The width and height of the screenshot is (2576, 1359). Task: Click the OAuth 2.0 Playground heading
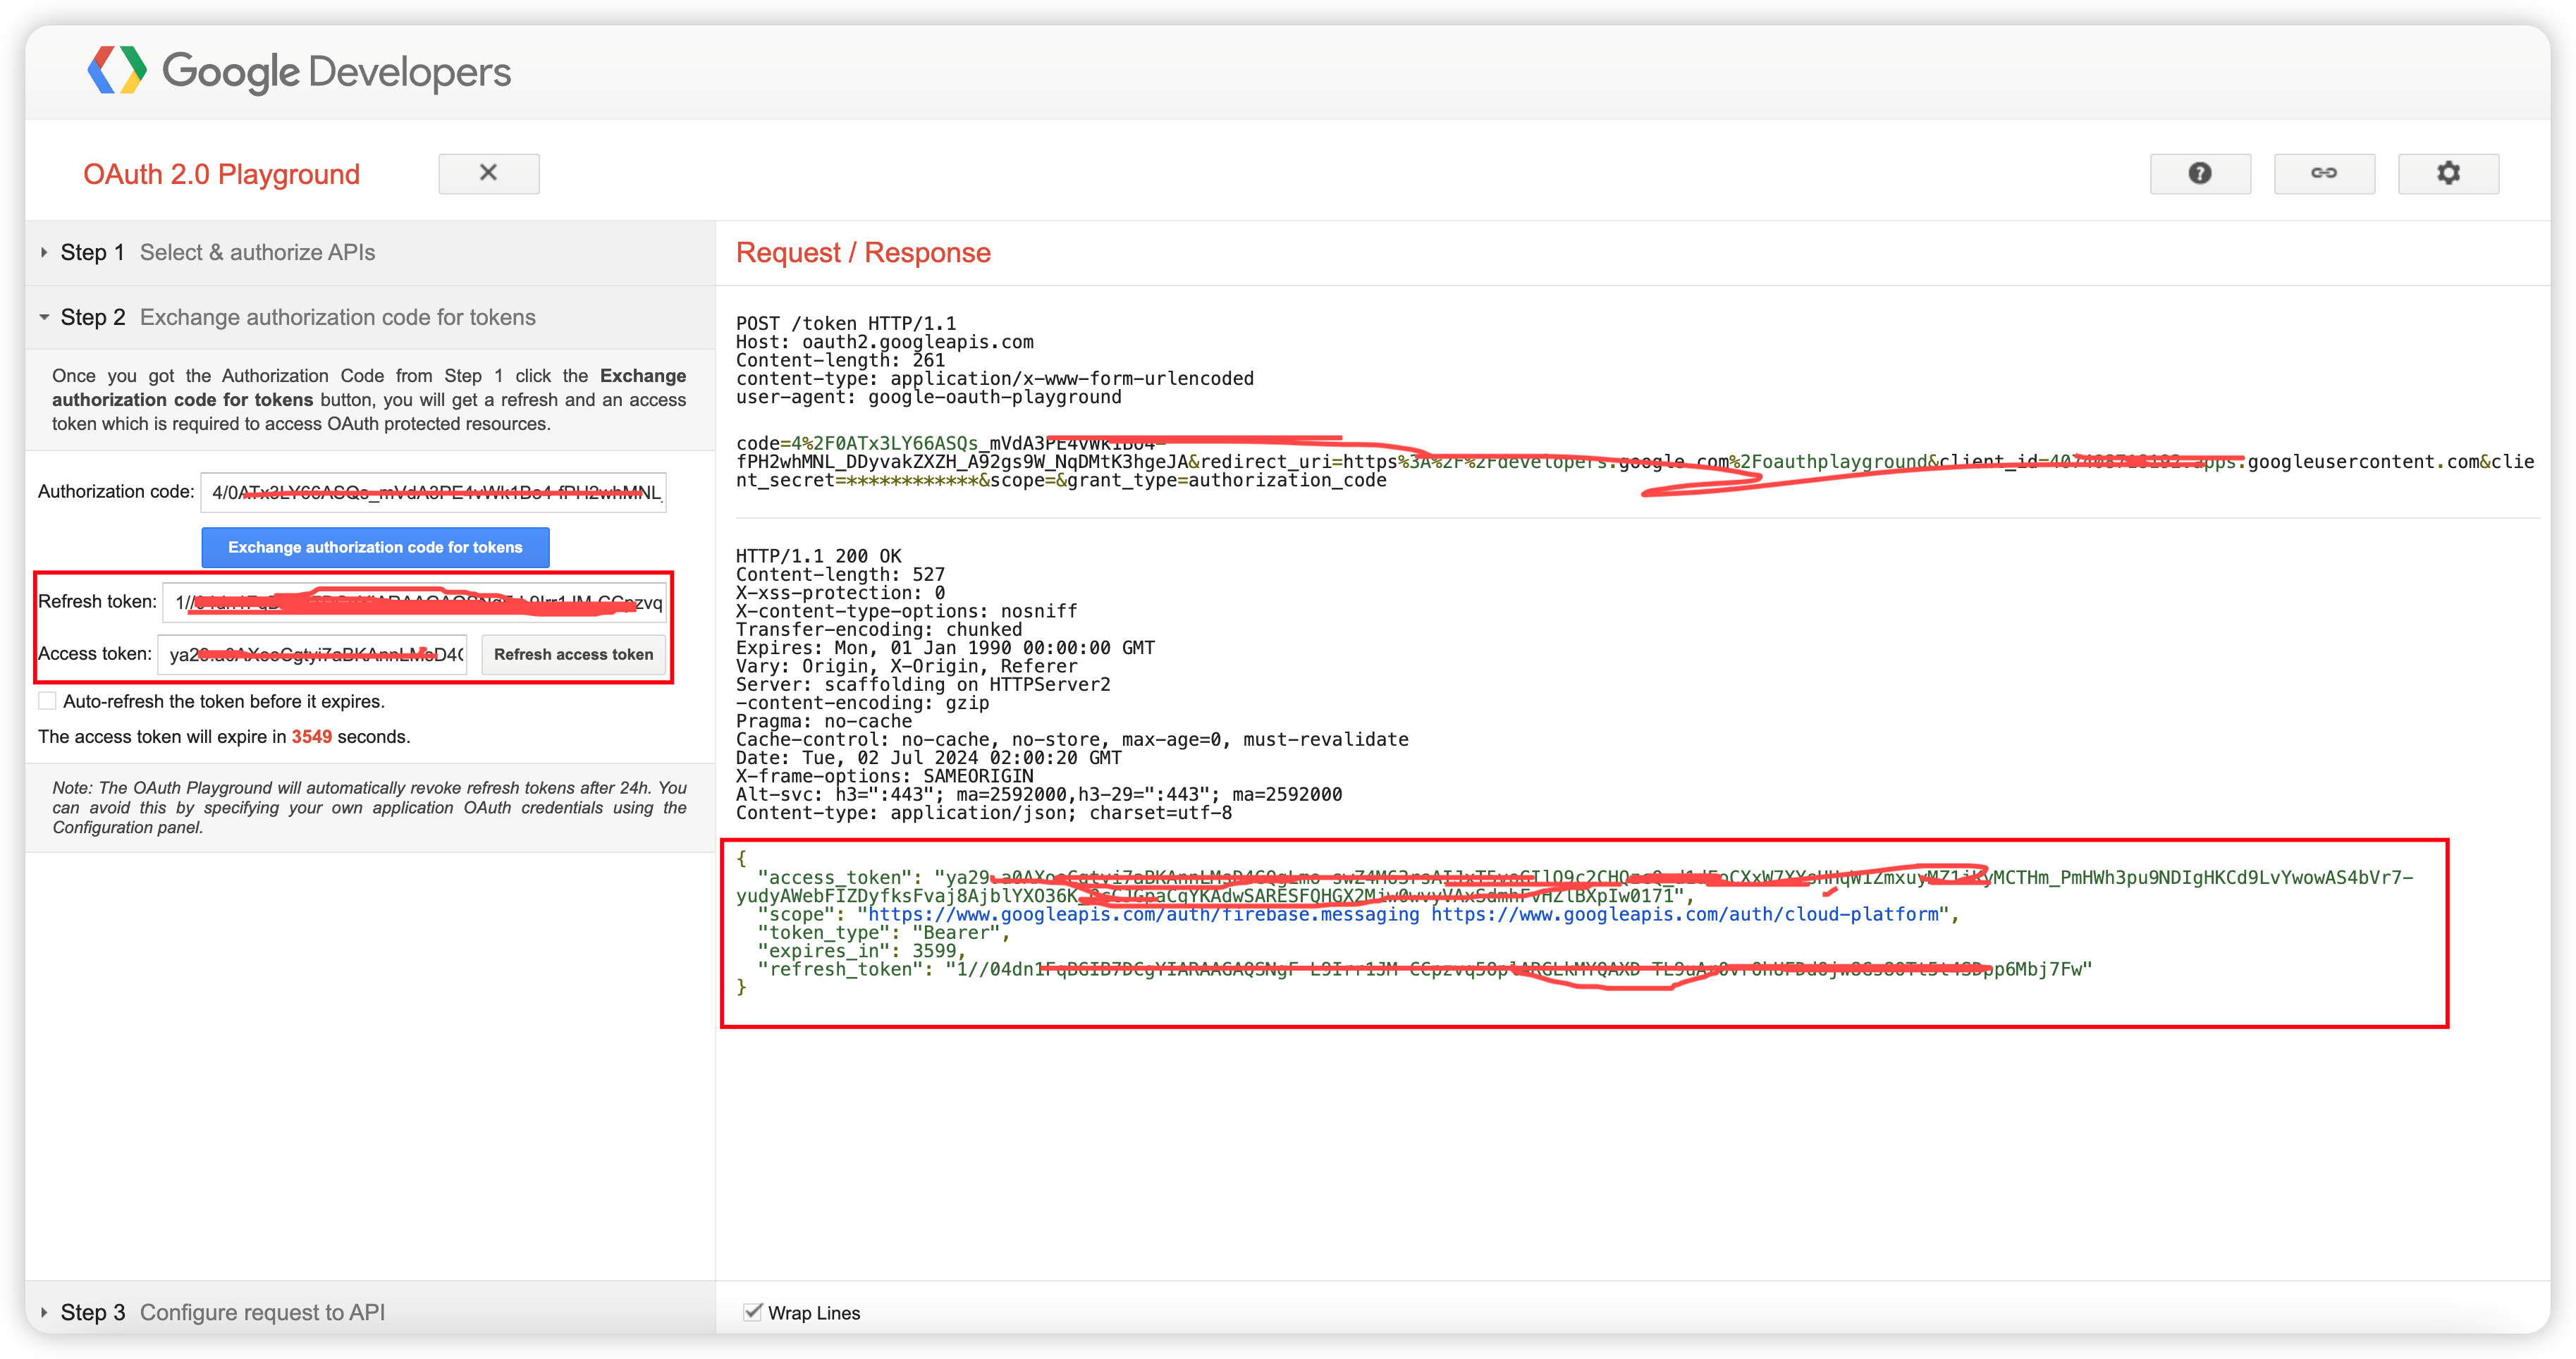[221, 174]
